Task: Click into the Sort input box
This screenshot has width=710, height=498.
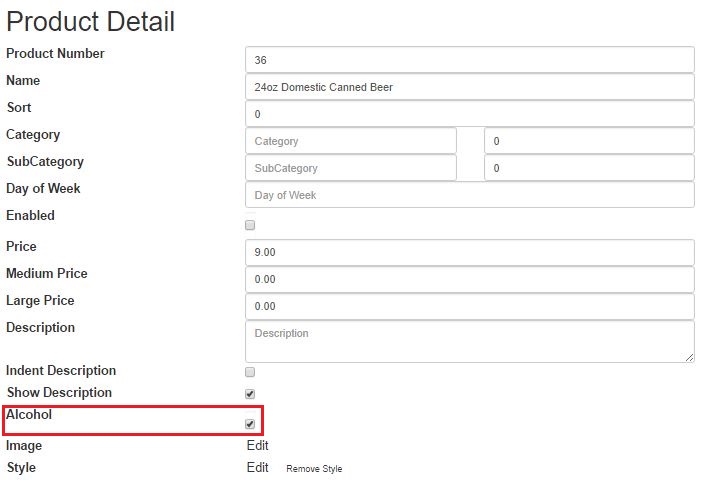Action: click(x=470, y=114)
